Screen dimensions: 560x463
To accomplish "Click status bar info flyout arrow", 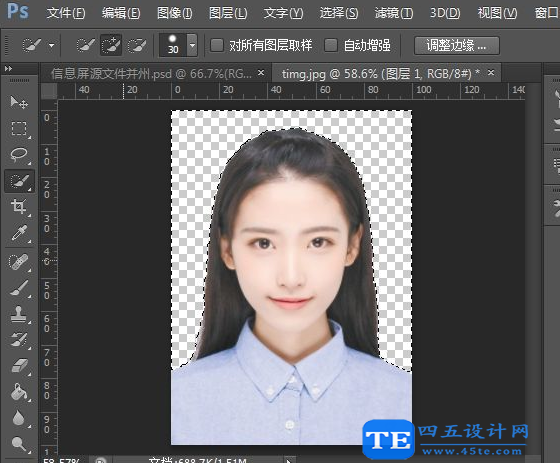I will (289, 460).
